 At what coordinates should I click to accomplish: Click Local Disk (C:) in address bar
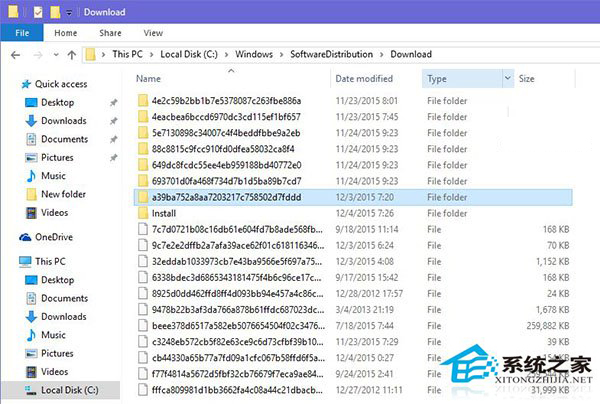189,54
